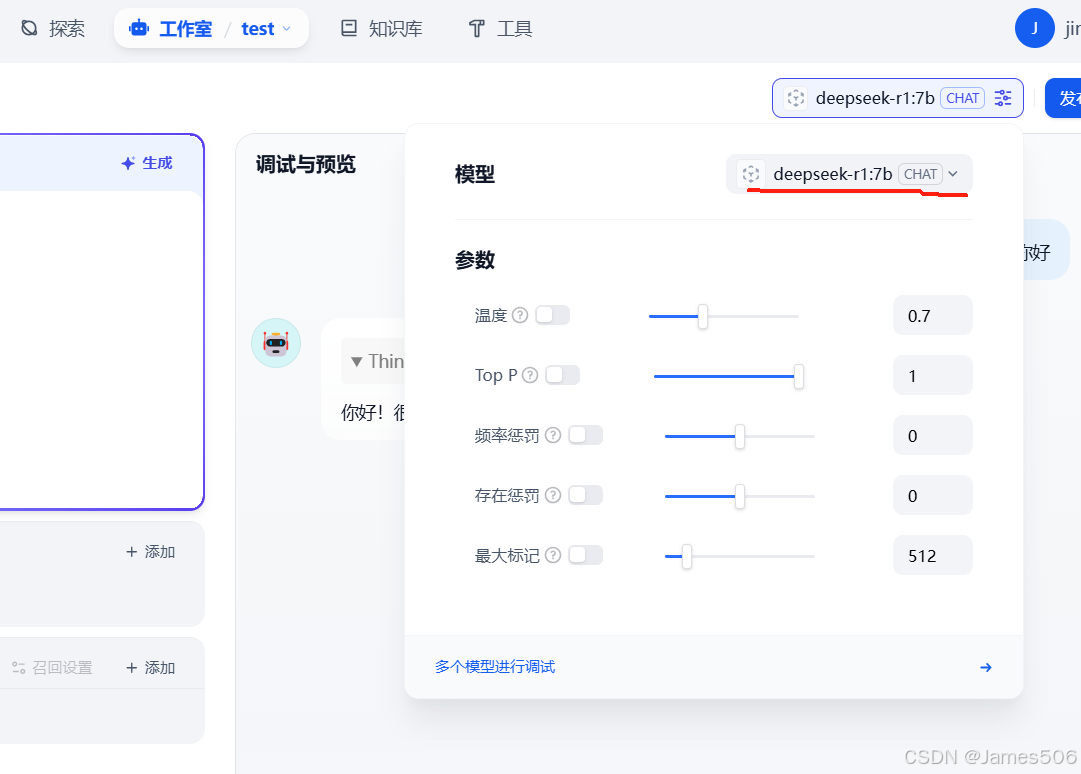Click the 工具 hammer icon

click(476, 28)
